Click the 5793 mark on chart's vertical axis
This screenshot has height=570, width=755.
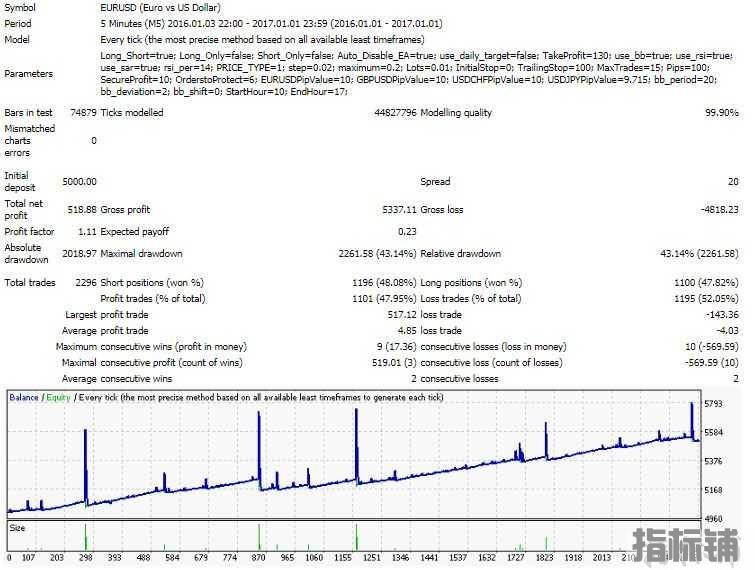click(715, 404)
